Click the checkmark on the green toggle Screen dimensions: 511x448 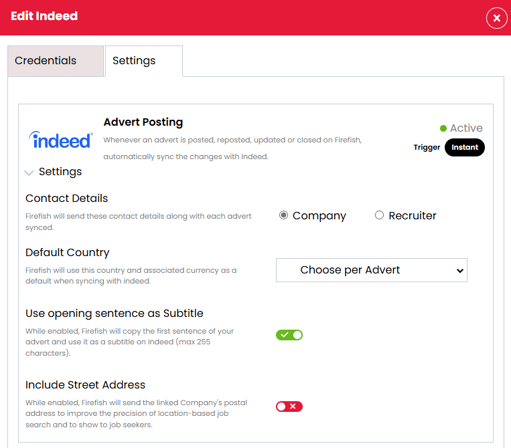tap(284, 334)
